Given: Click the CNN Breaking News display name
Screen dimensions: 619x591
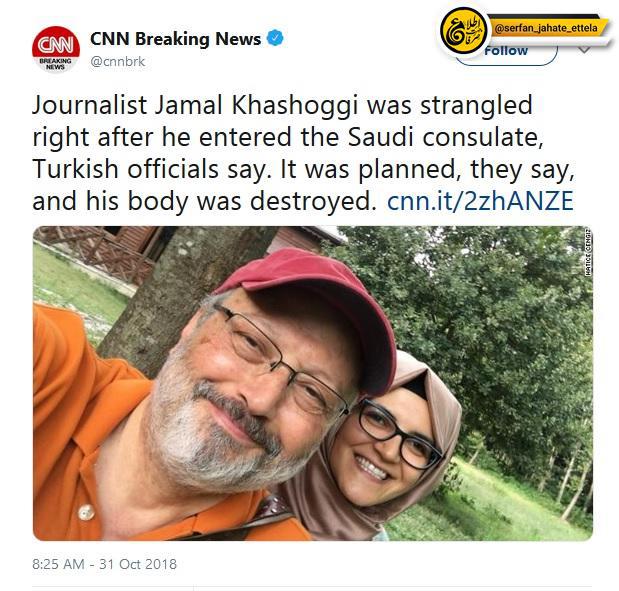Looking at the screenshot, I should 175,39.
